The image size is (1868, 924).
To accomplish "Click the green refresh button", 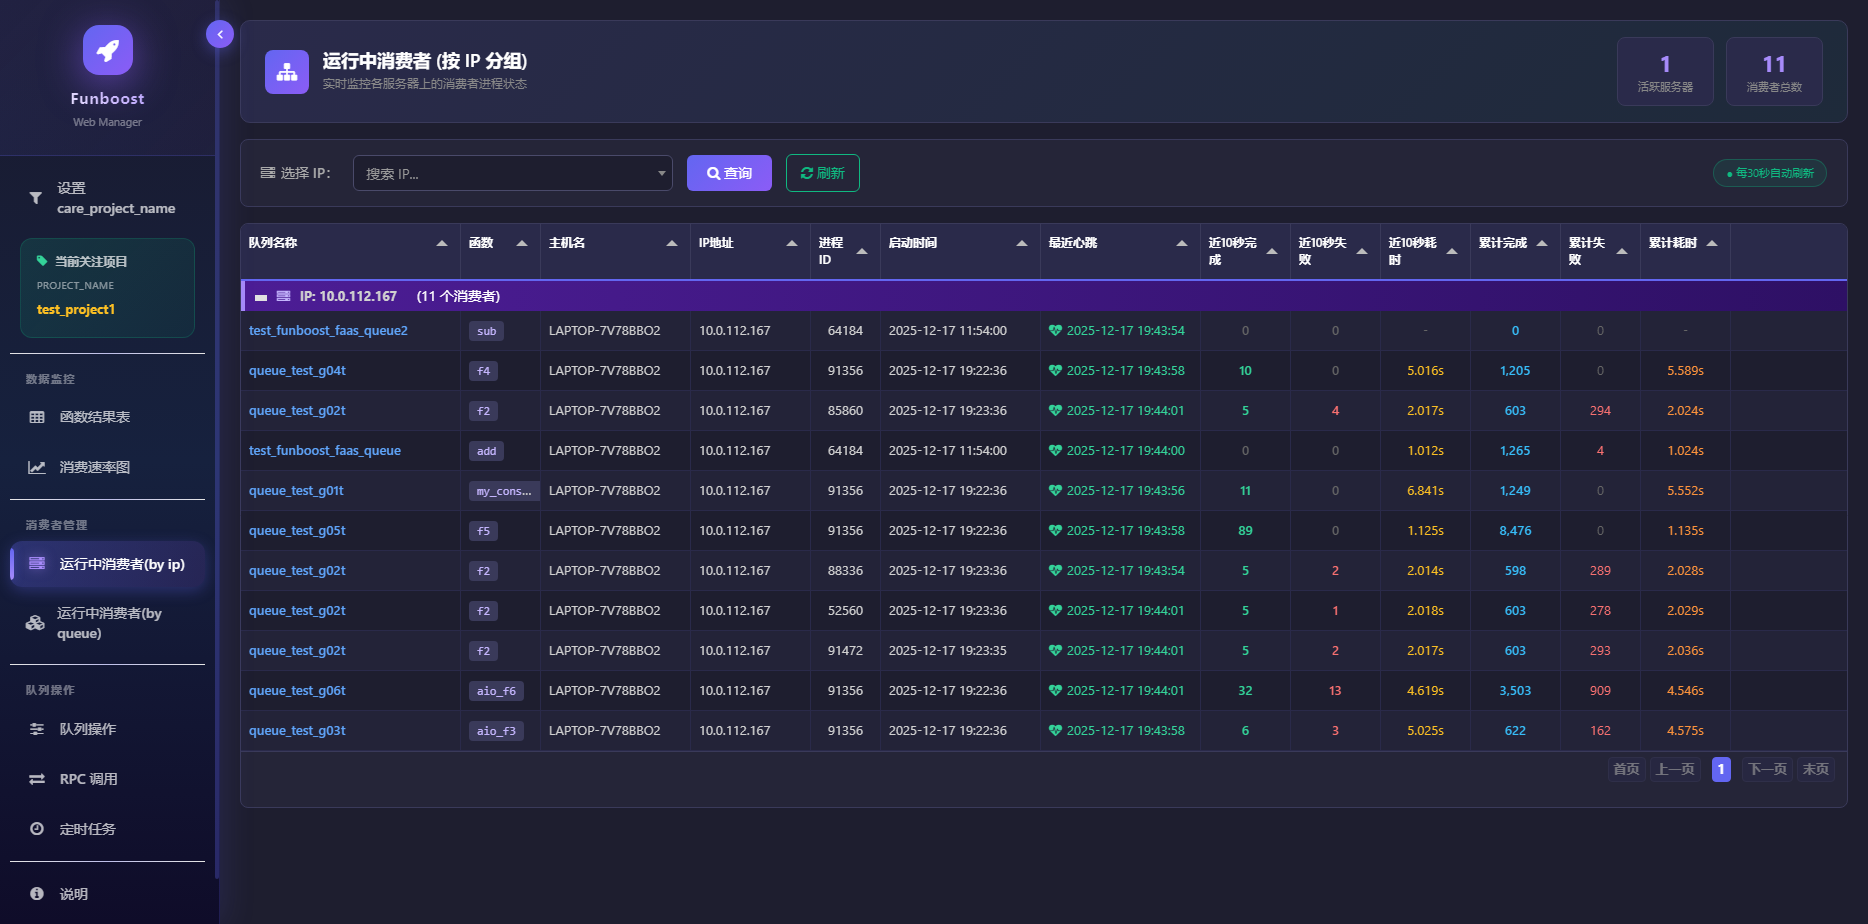I will (x=822, y=173).
